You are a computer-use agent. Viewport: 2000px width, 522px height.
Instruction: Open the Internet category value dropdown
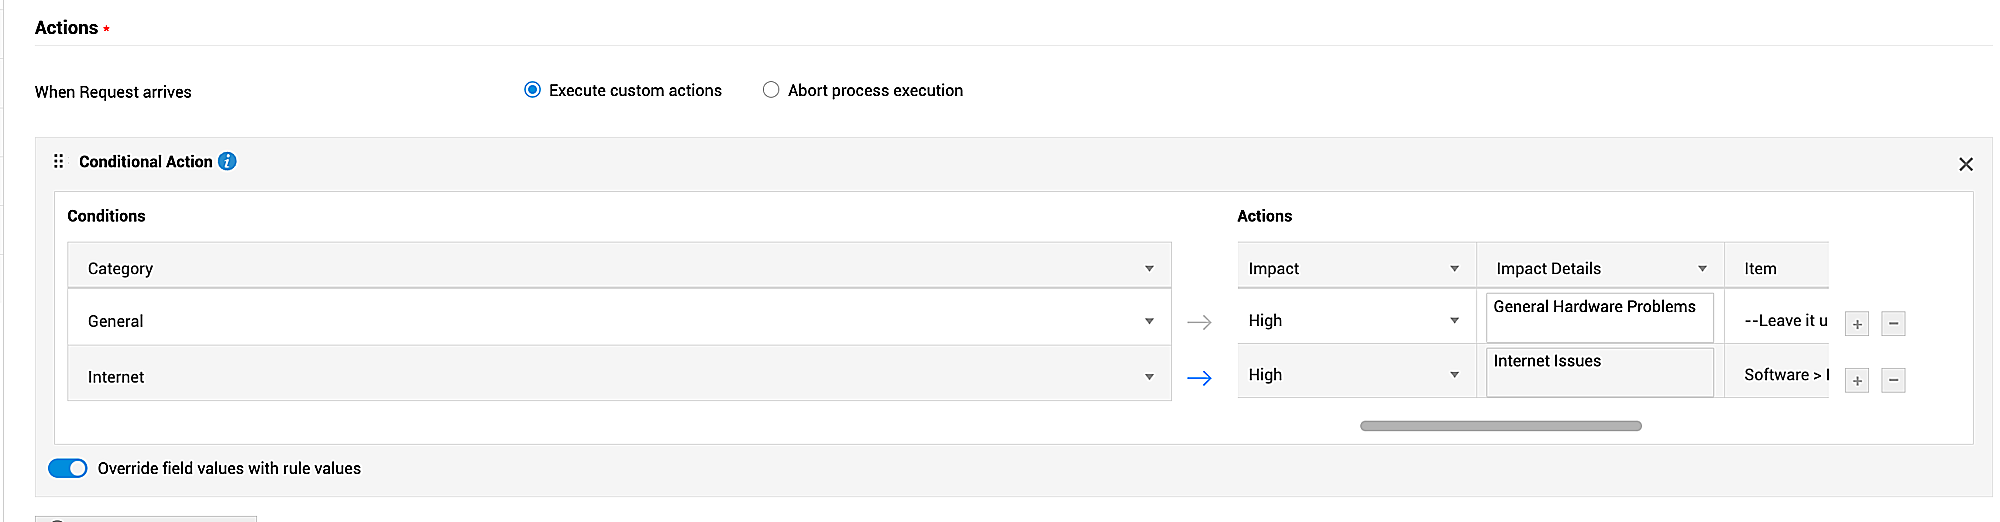[x=1149, y=377]
